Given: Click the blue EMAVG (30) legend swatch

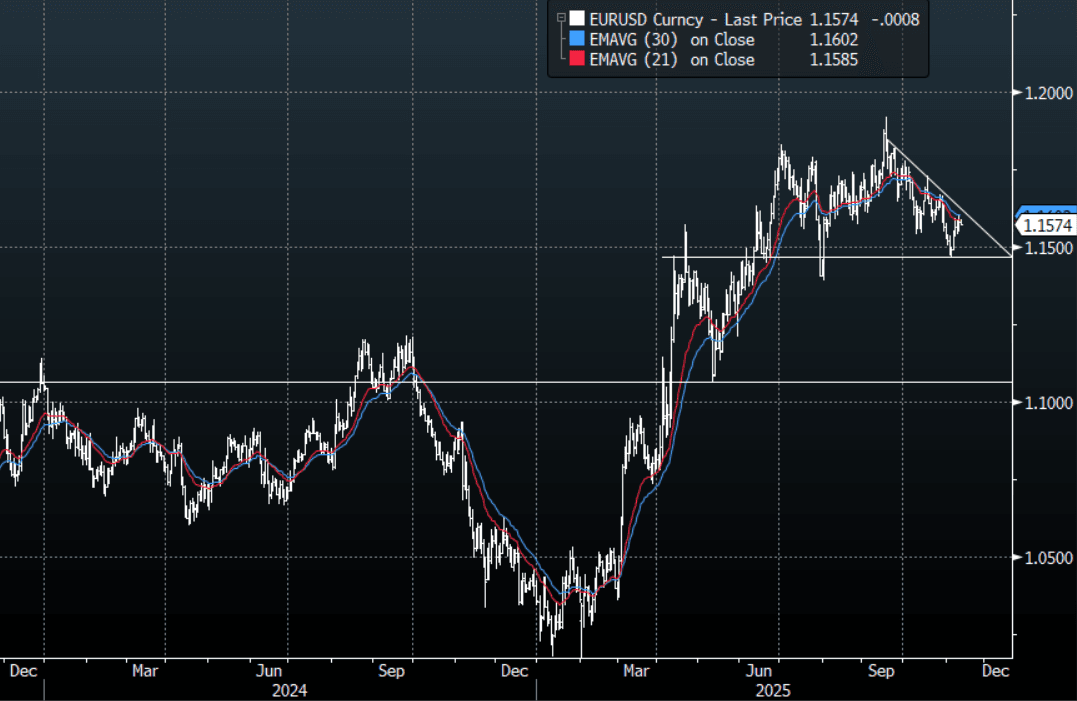Looking at the screenshot, I should click(x=577, y=38).
